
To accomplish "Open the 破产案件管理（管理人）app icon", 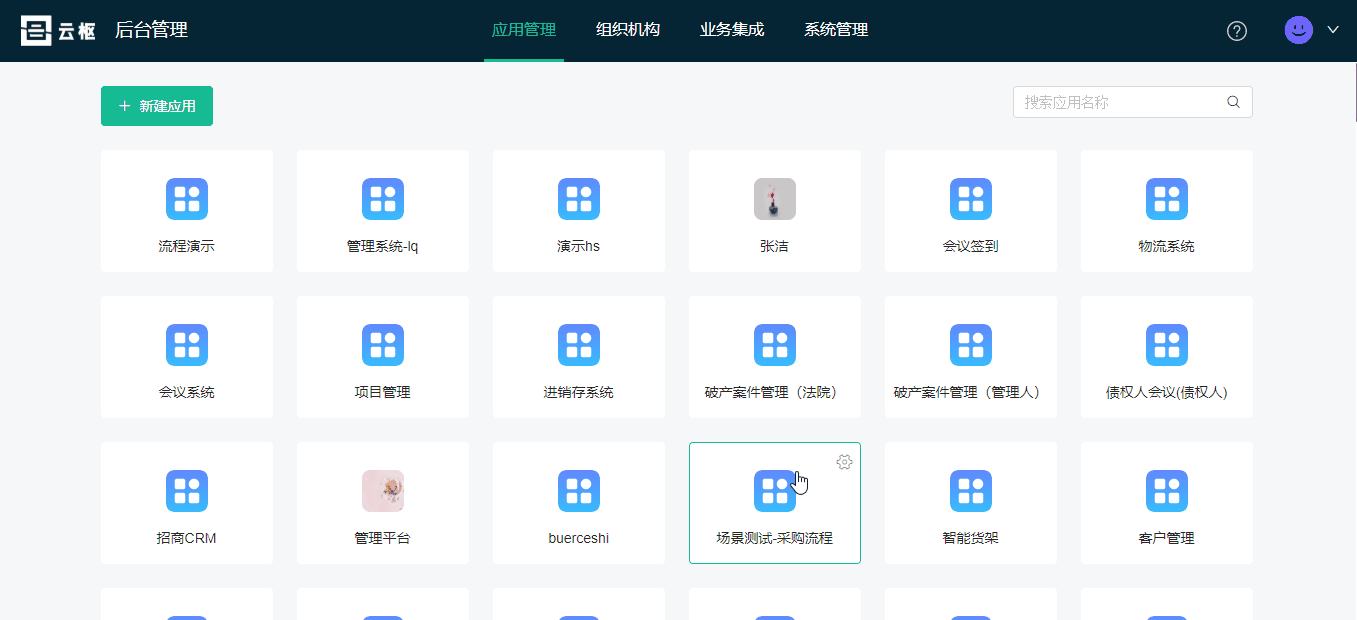I will point(971,345).
